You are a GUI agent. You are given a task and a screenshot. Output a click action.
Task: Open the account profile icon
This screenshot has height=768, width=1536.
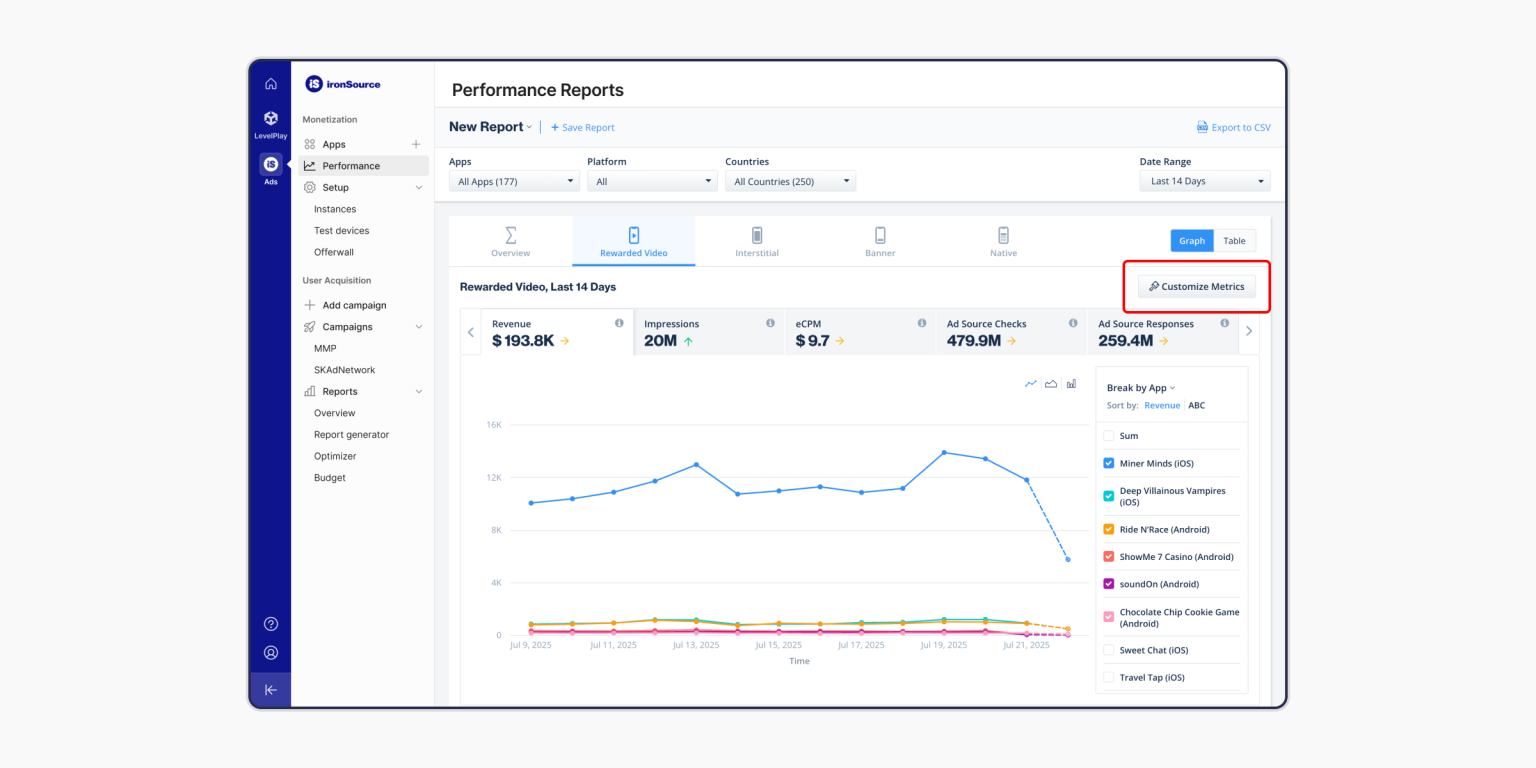270,652
